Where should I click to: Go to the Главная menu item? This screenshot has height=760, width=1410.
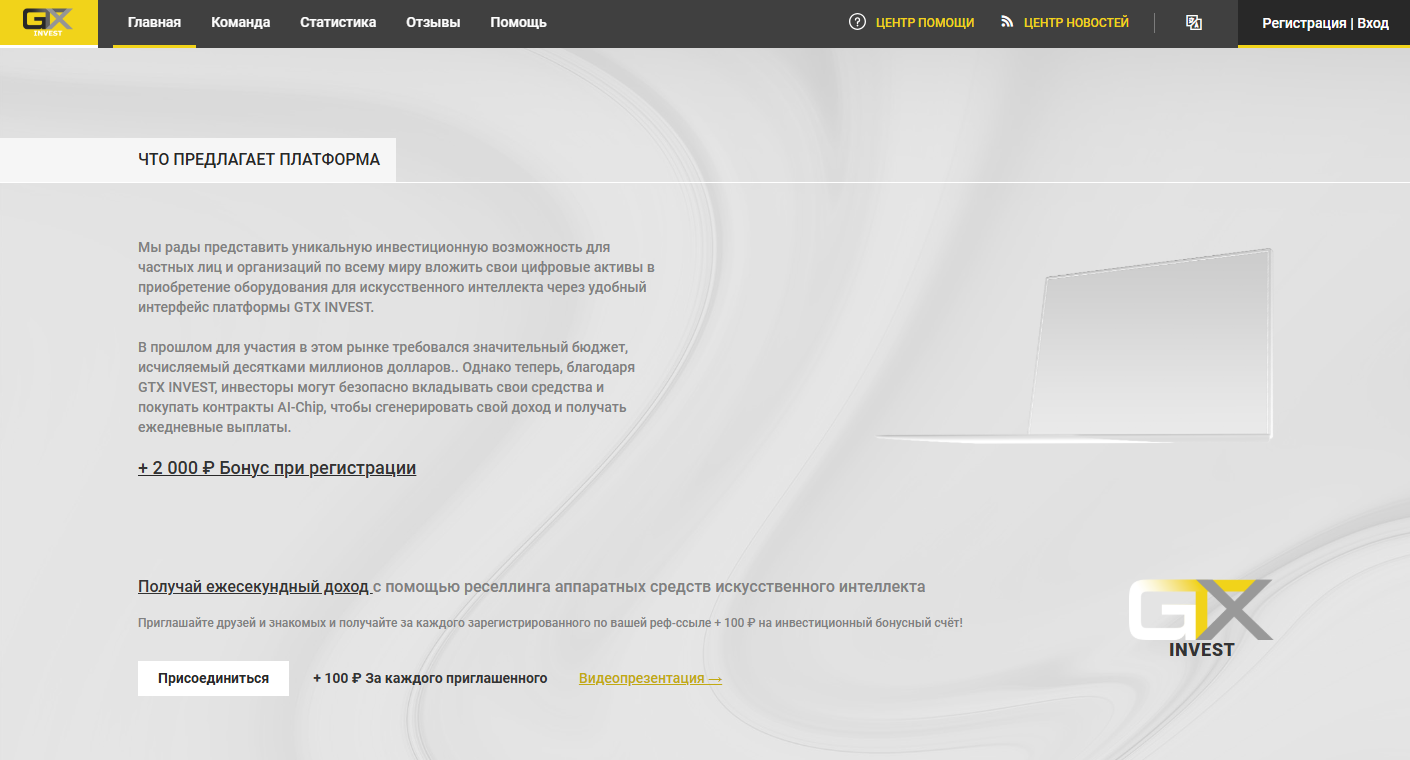coord(154,22)
